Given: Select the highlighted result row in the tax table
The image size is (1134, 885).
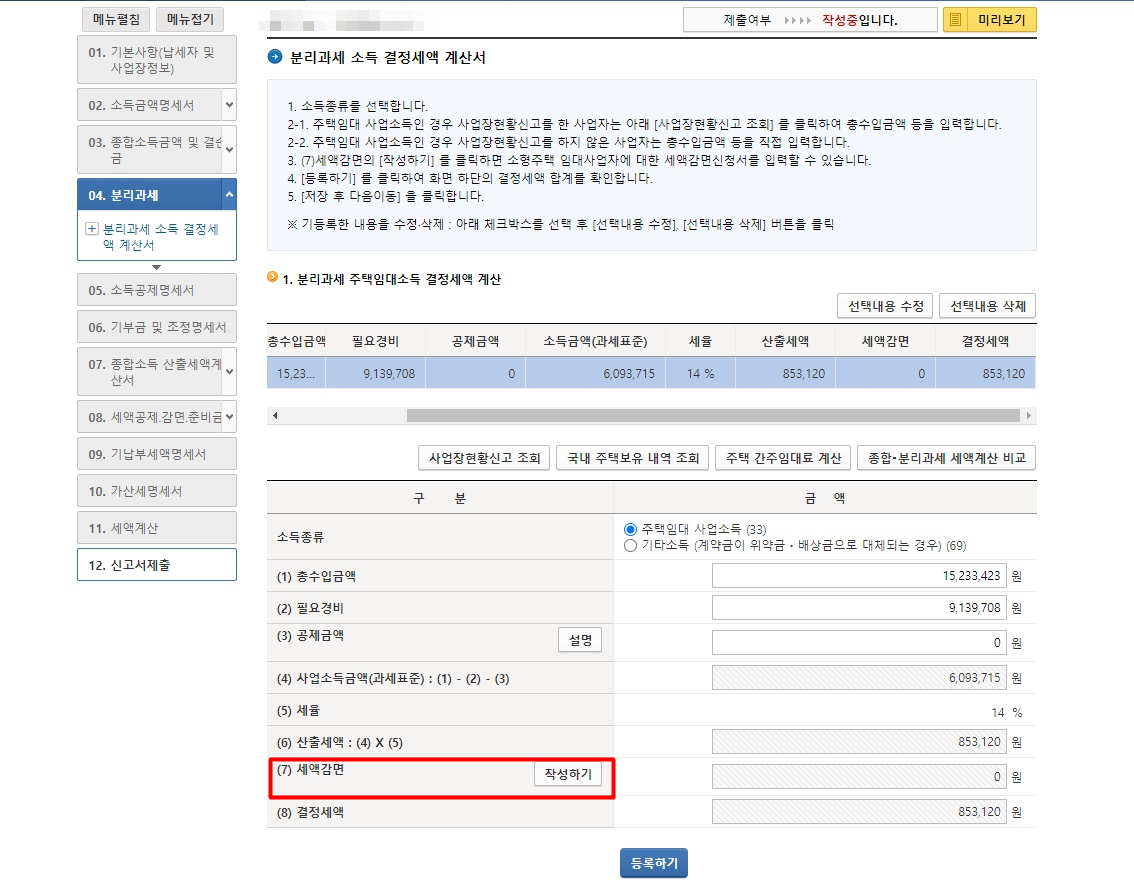Looking at the screenshot, I should pos(600,372).
